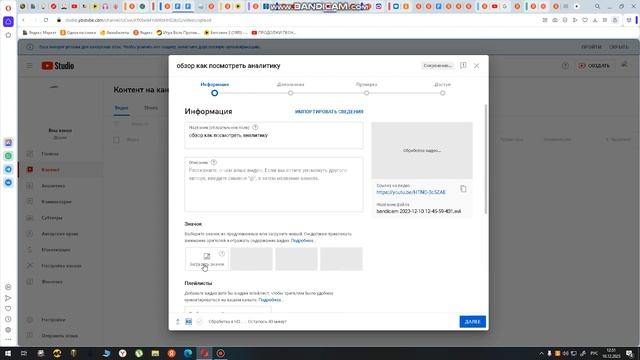Click the file explorer icon in the taskbar
The image size is (640, 360).
click(x=155, y=353)
